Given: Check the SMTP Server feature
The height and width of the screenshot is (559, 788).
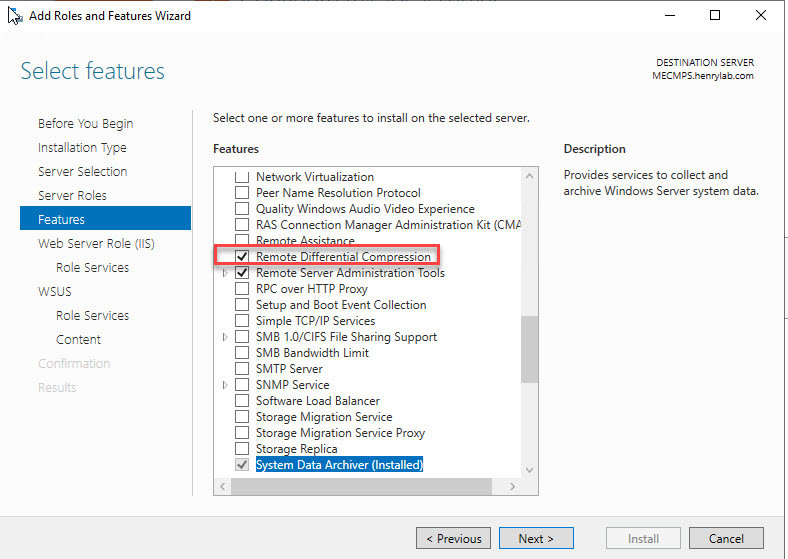Looking at the screenshot, I should pos(241,369).
